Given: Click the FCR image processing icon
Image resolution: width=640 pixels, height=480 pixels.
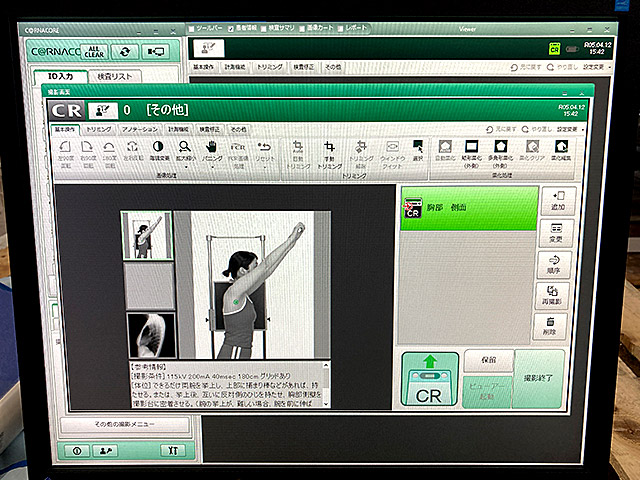Looking at the screenshot, I should pyautogui.click(x=238, y=147).
